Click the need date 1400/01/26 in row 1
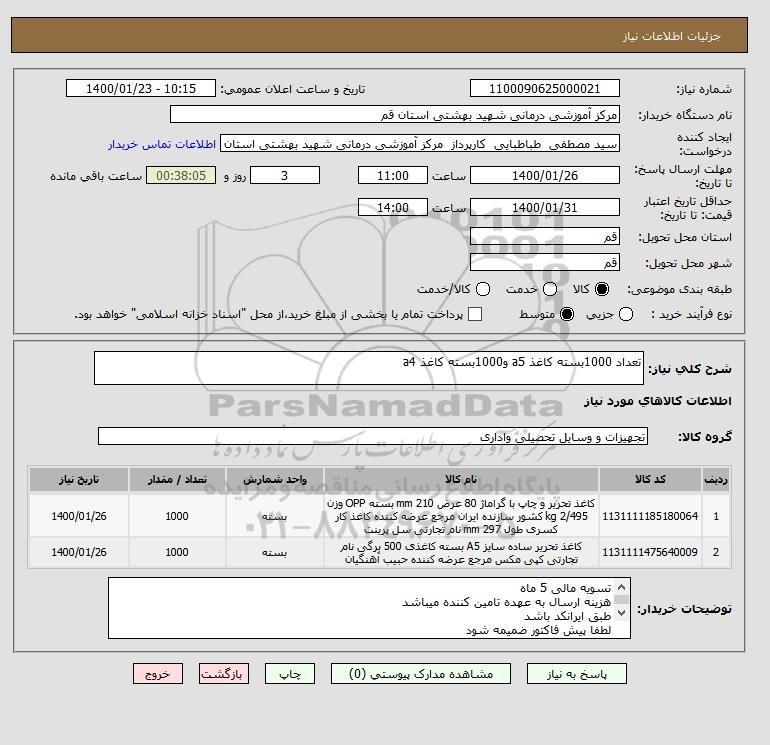 pyautogui.click(x=79, y=516)
